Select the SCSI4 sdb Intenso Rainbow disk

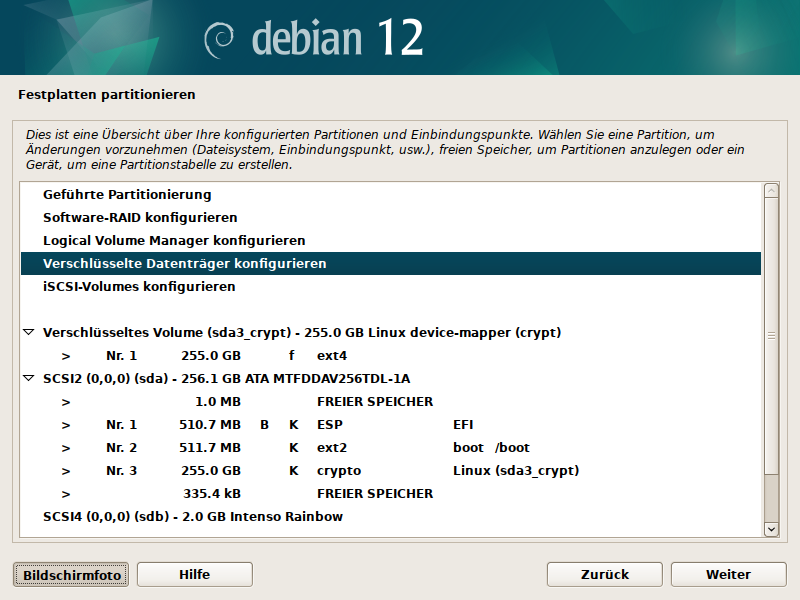[x=193, y=516]
